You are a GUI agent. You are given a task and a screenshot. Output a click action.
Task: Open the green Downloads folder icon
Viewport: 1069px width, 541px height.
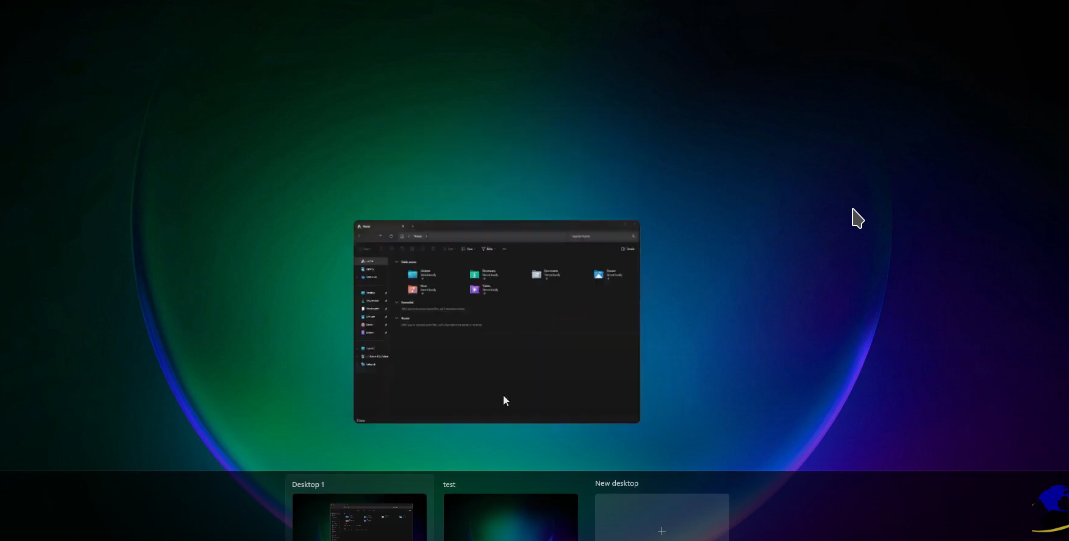(474, 274)
